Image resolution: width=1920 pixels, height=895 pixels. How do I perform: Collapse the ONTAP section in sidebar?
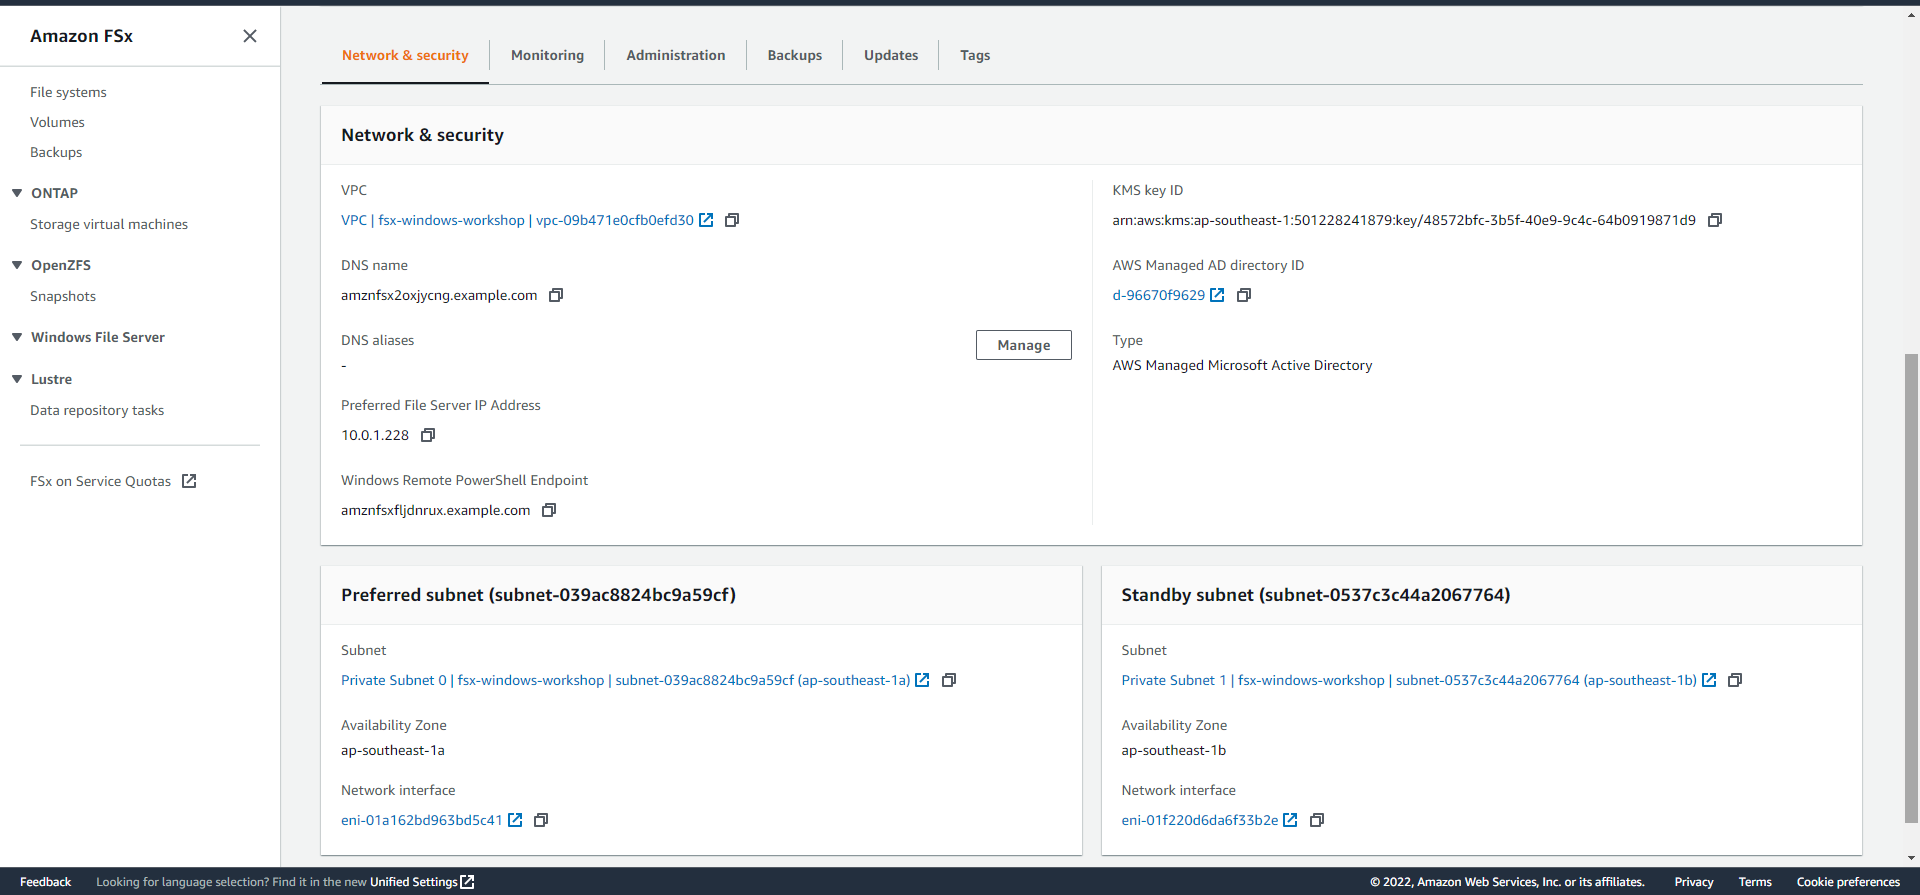[17, 193]
